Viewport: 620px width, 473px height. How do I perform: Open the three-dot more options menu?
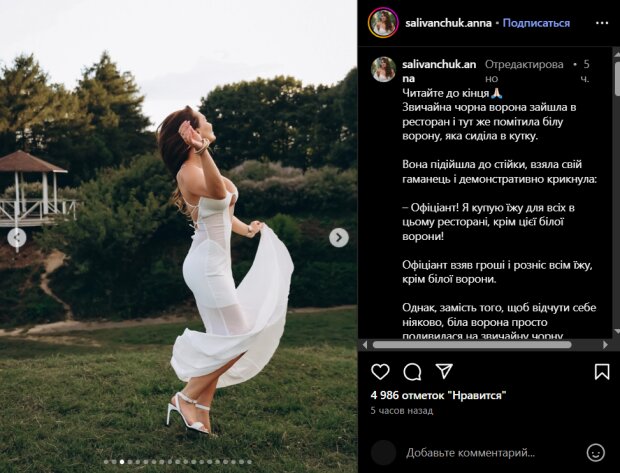coord(602,22)
